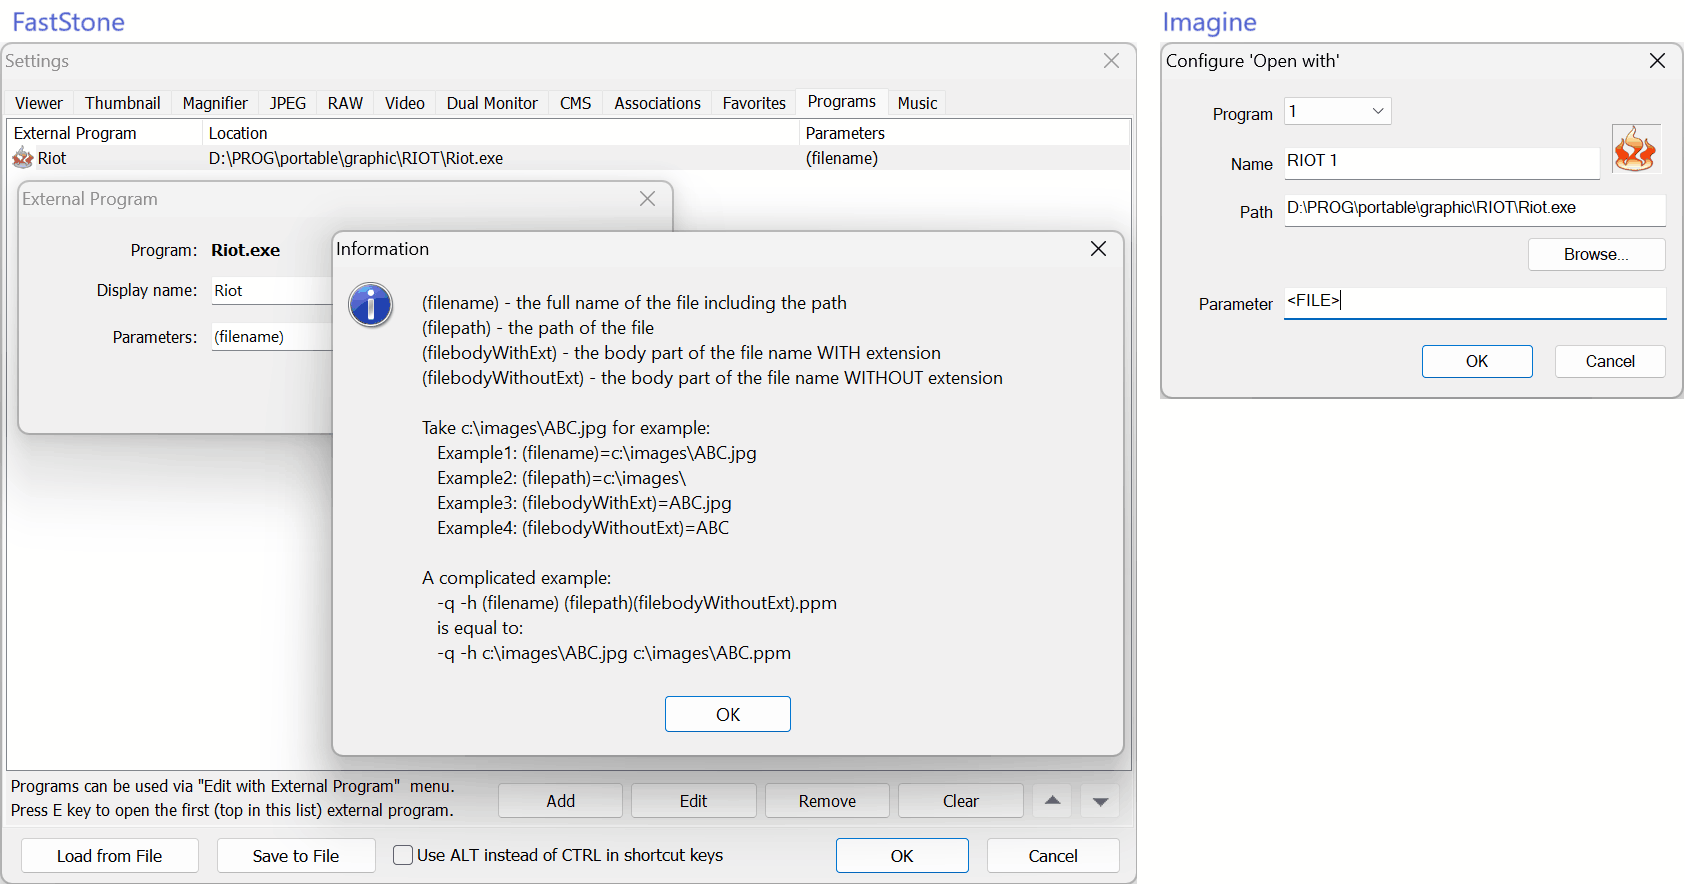This screenshot has height=884, width=1685.
Task: Click the External Program column header
Action: pos(104,133)
